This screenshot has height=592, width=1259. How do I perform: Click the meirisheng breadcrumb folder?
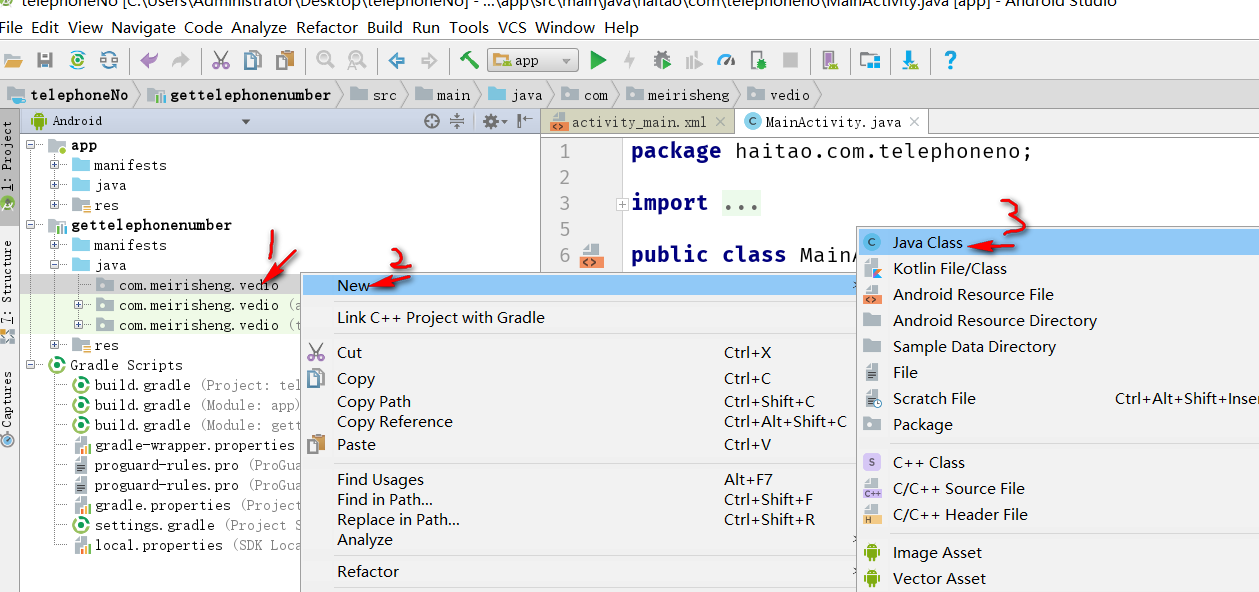(678, 95)
